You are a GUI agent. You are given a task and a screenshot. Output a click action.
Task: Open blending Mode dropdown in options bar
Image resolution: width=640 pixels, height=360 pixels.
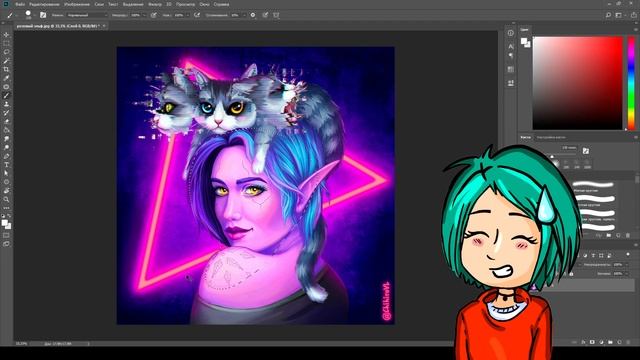click(87, 15)
